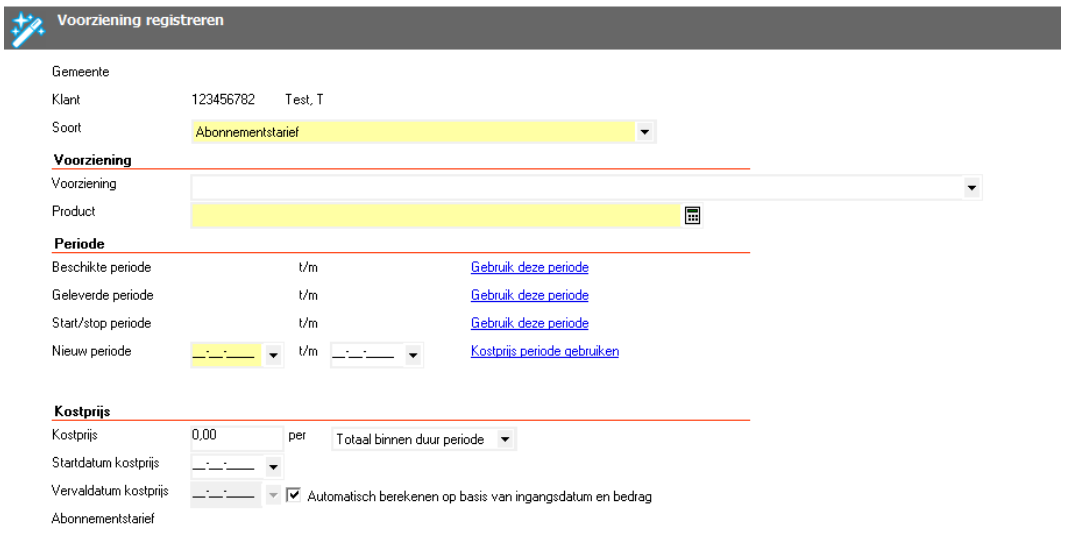This screenshot has height=540, width=1068.
Task: Click the Kostprijs amount field showing 0,00
Action: coord(236,437)
